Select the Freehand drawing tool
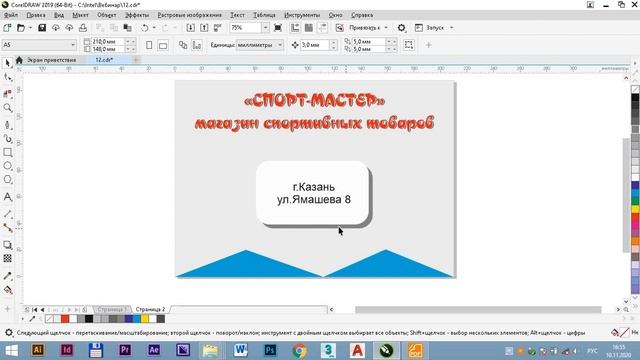Image resolution: width=640 pixels, height=360 pixels. coord(7,124)
